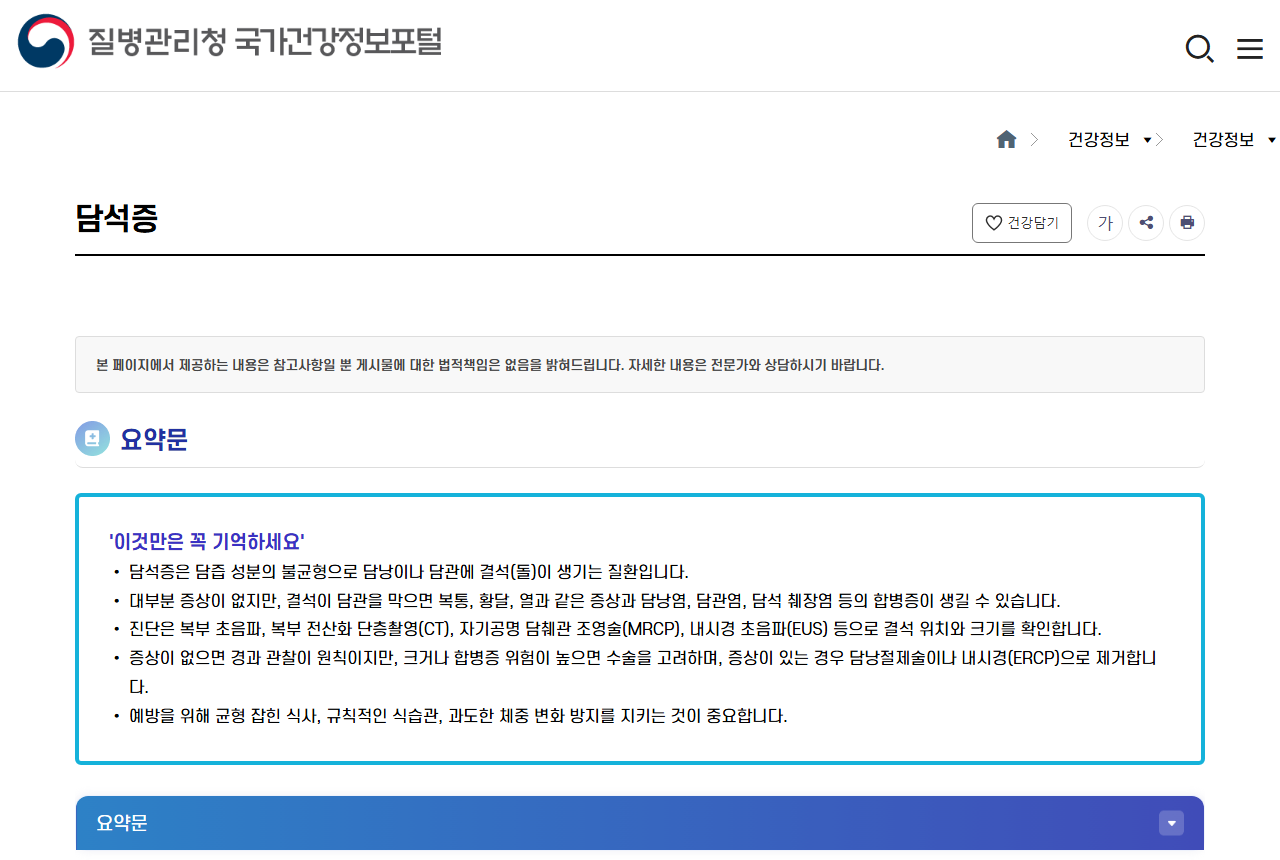Open the hamburger menu
The height and width of the screenshot is (860, 1280).
click(x=1250, y=49)
